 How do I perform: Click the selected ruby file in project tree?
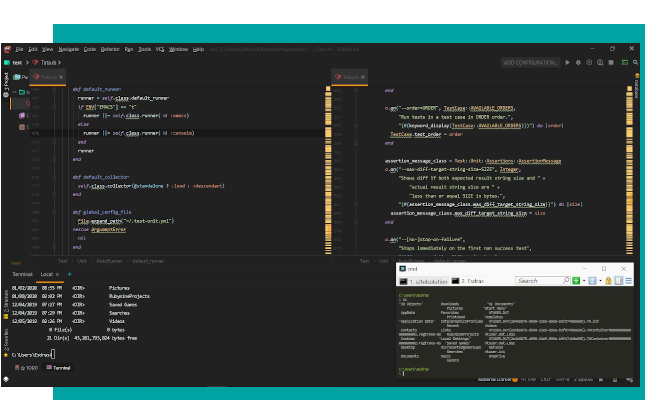(x=28, y=104)
